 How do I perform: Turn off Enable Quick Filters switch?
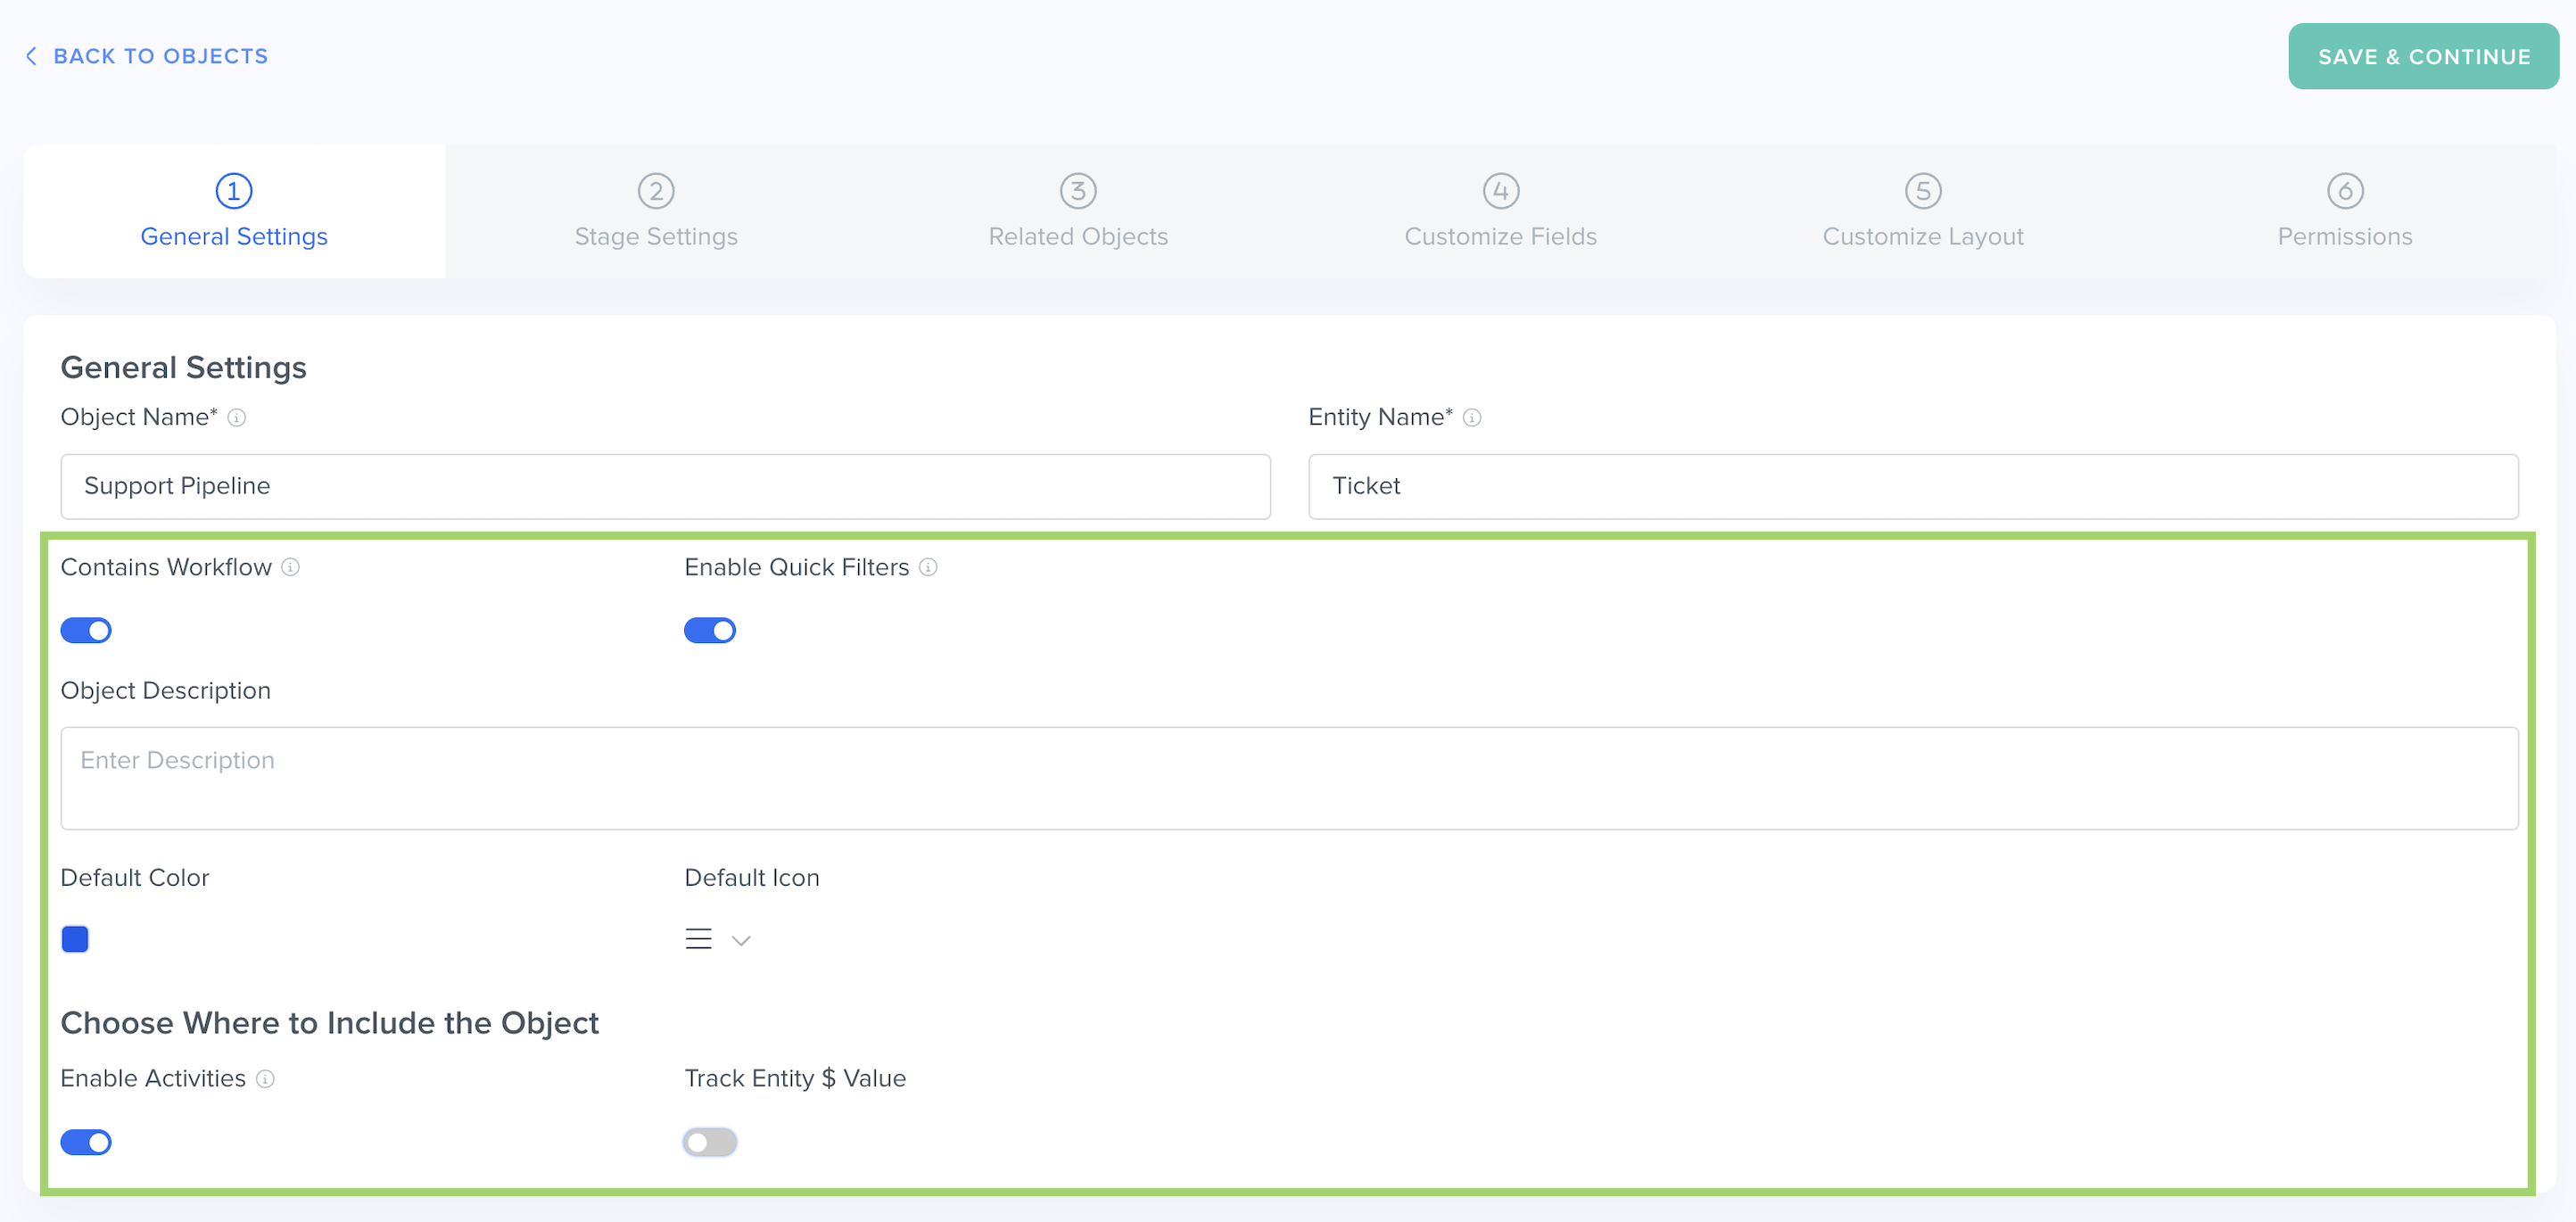[x=710, y=631]
